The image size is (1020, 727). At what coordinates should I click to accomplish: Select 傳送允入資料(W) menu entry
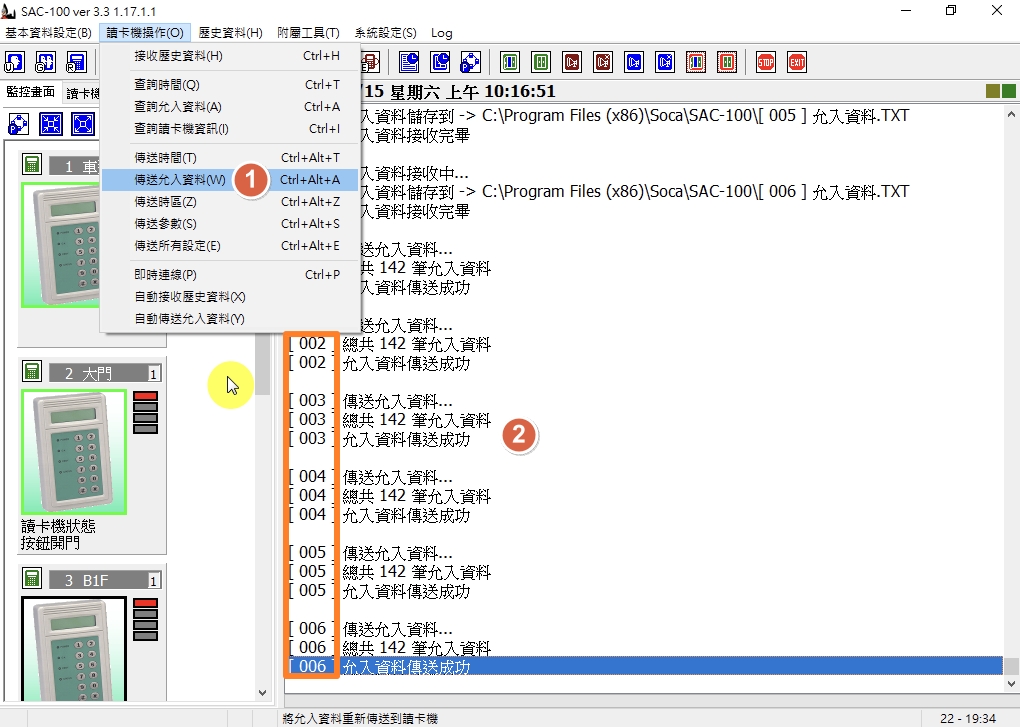[x=230, y=179]
